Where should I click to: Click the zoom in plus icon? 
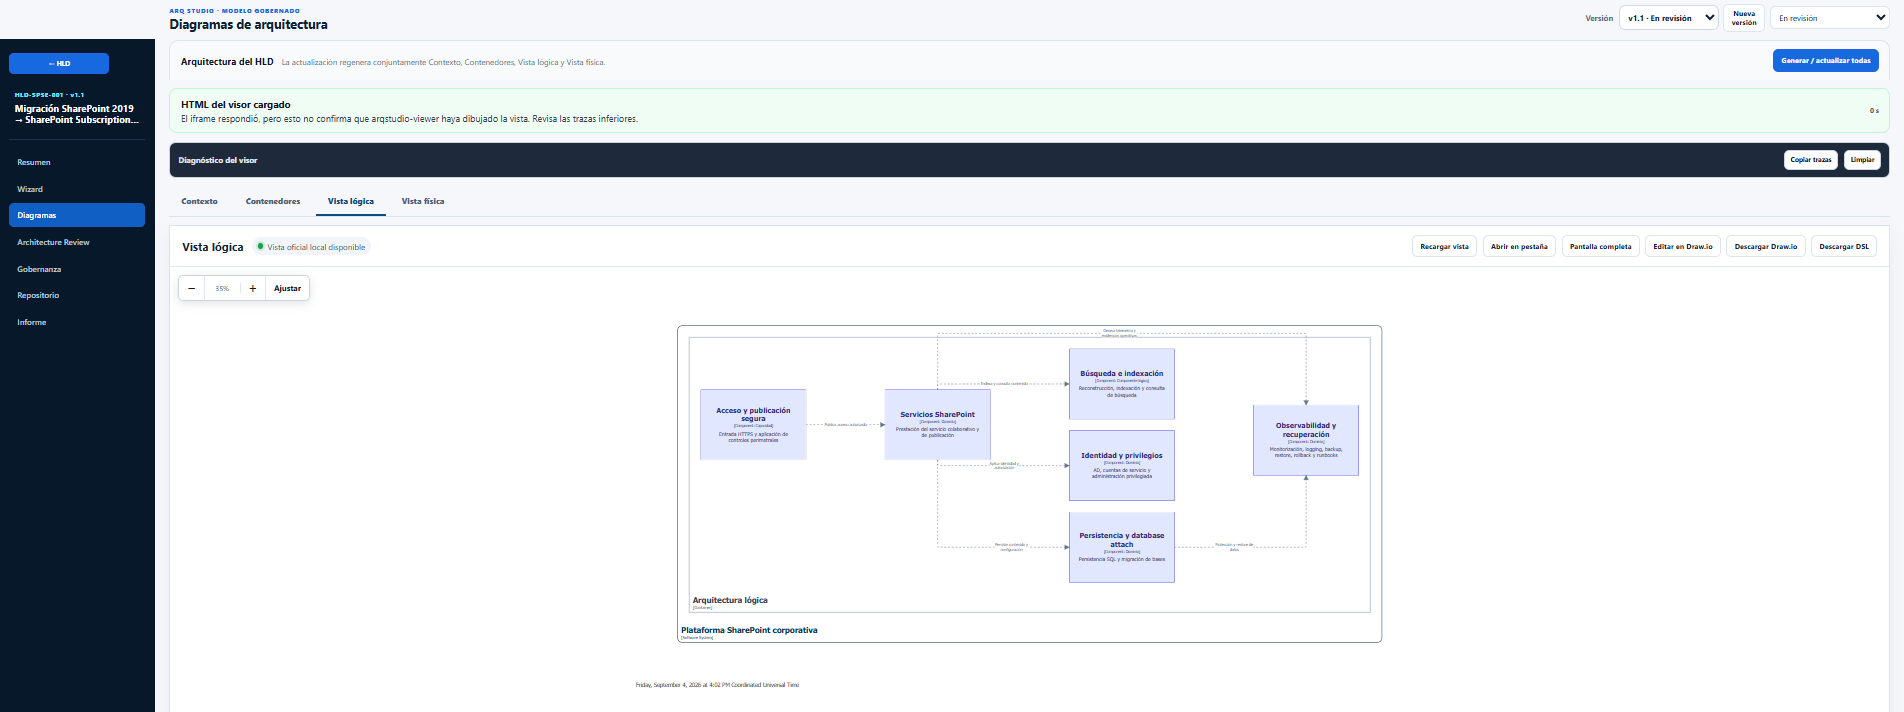click(x=253, y=288)
